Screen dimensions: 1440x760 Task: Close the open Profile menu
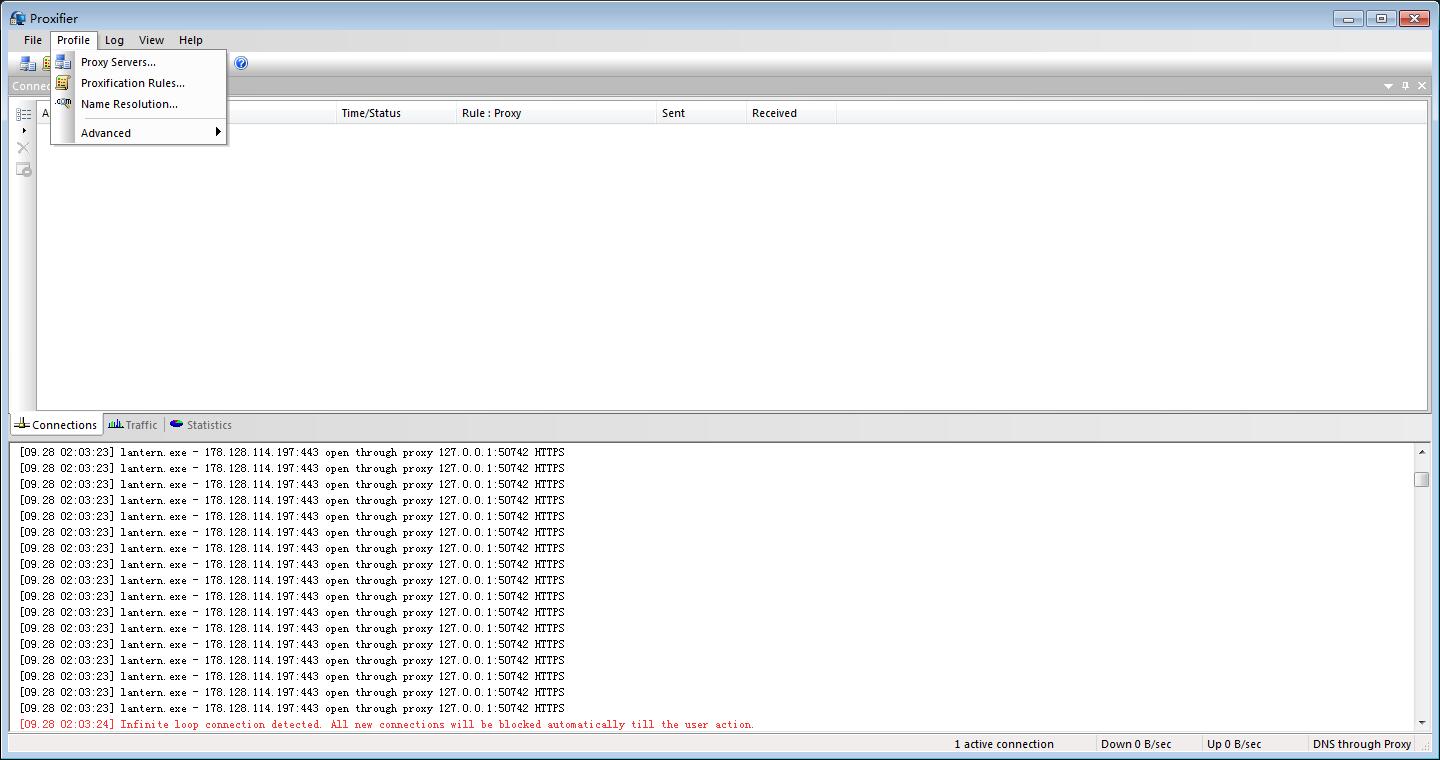[x=73, y=40]
